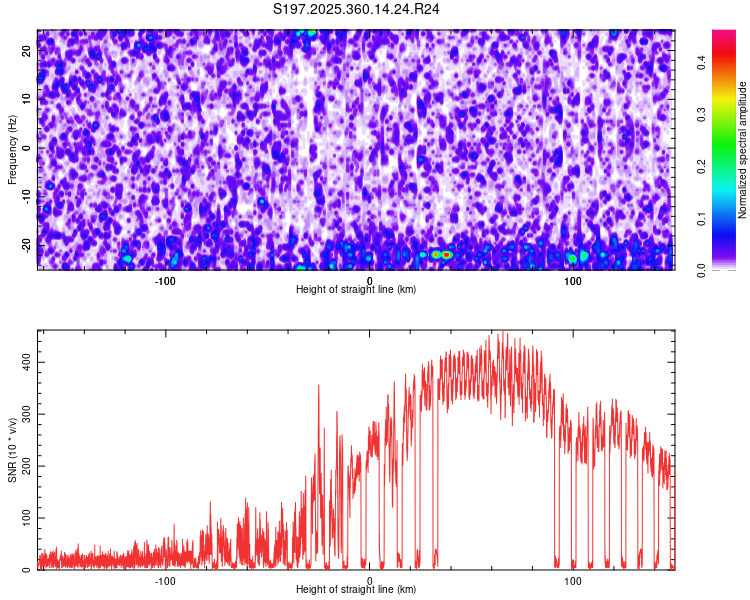Click the 'SNR (10 * v/v)' axis label
Viewport: 750px width, 600px height.
point(12,450)
